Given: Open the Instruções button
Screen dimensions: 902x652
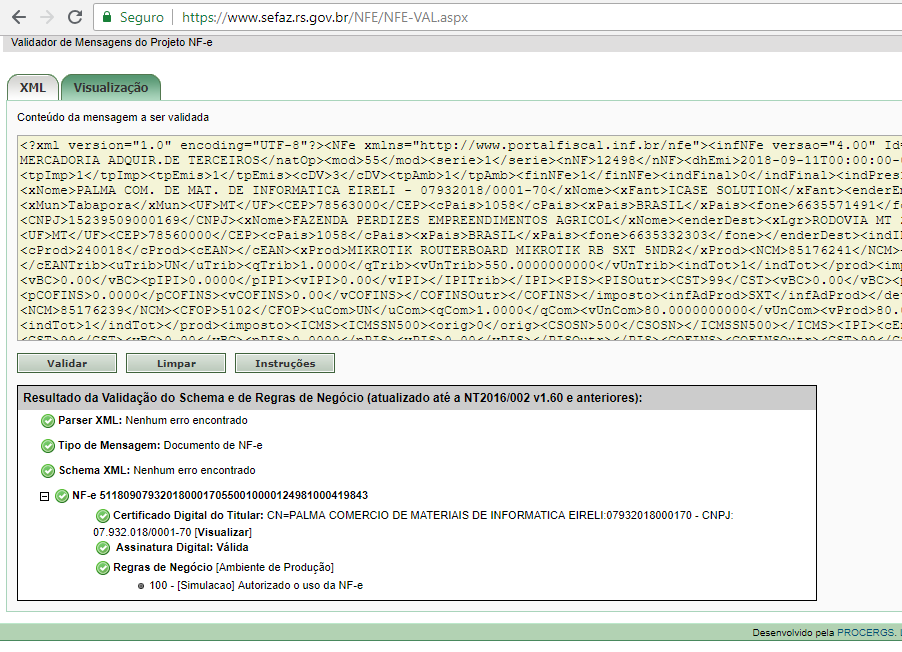Looking at the screenshot, I should pyautogui.click(x=285, y=363).
